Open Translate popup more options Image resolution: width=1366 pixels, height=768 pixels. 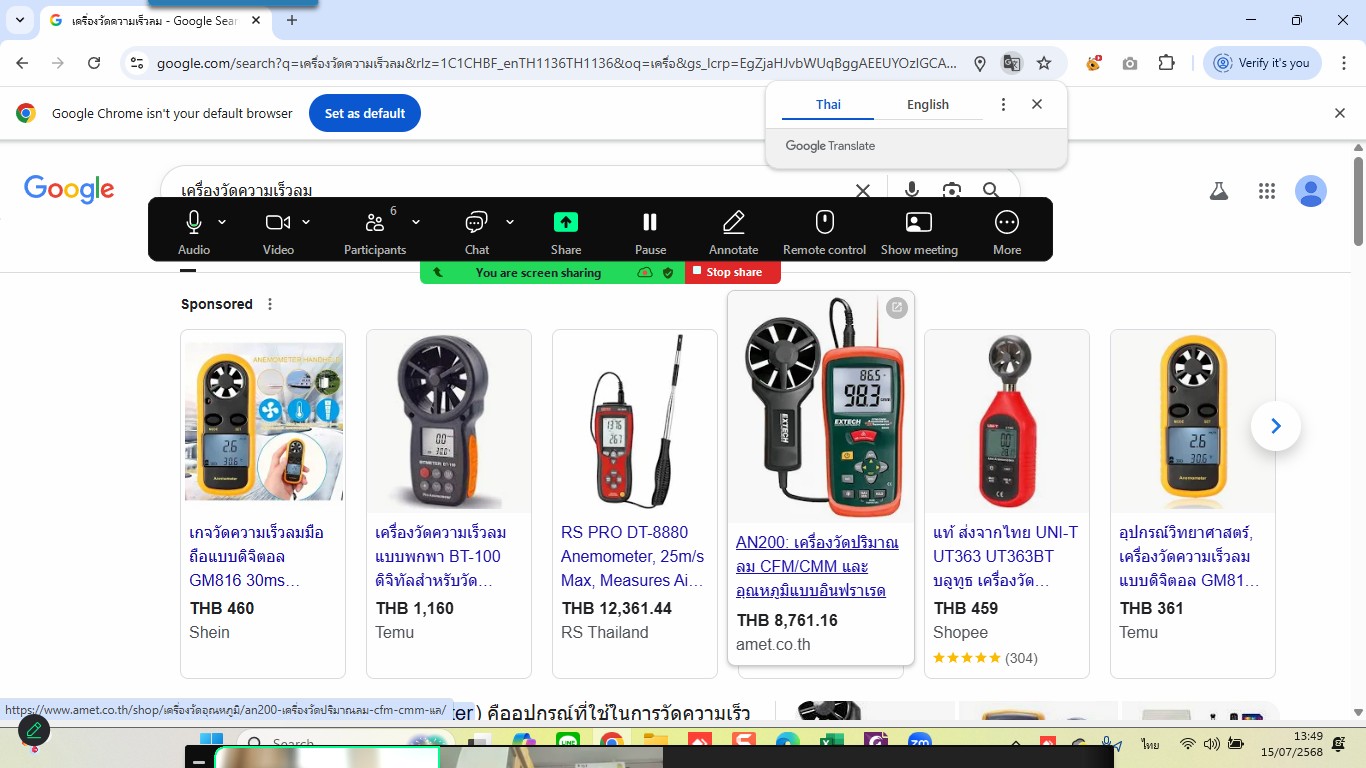click(1003, 104)
